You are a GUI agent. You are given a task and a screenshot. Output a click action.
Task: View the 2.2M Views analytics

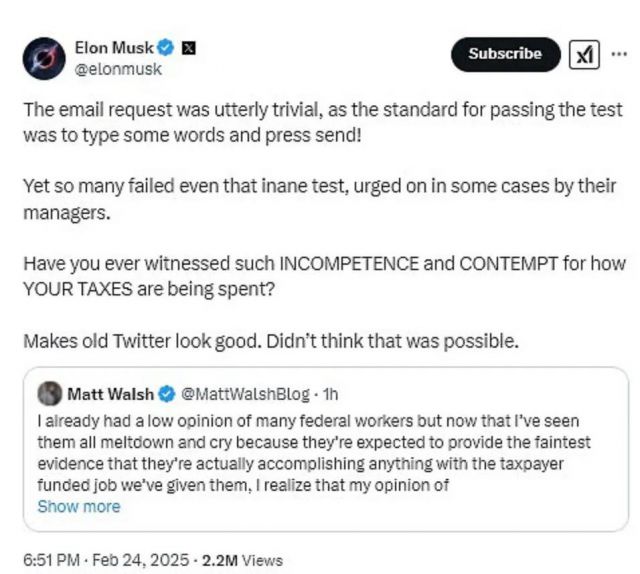[242, 560]
